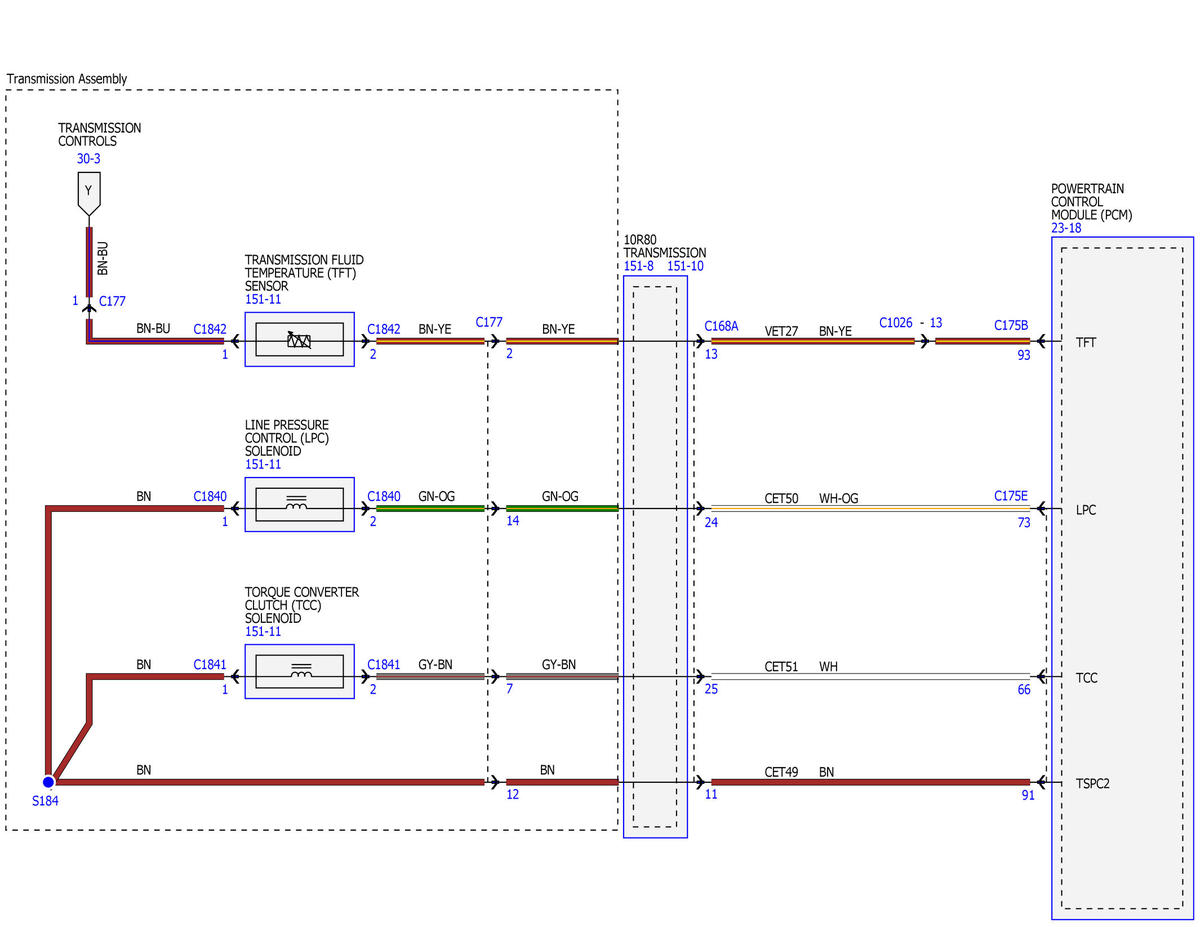Viewport: 1200px width, 927px height.
Task: Click the C175E connector label
Action: tap(1012, 494)
